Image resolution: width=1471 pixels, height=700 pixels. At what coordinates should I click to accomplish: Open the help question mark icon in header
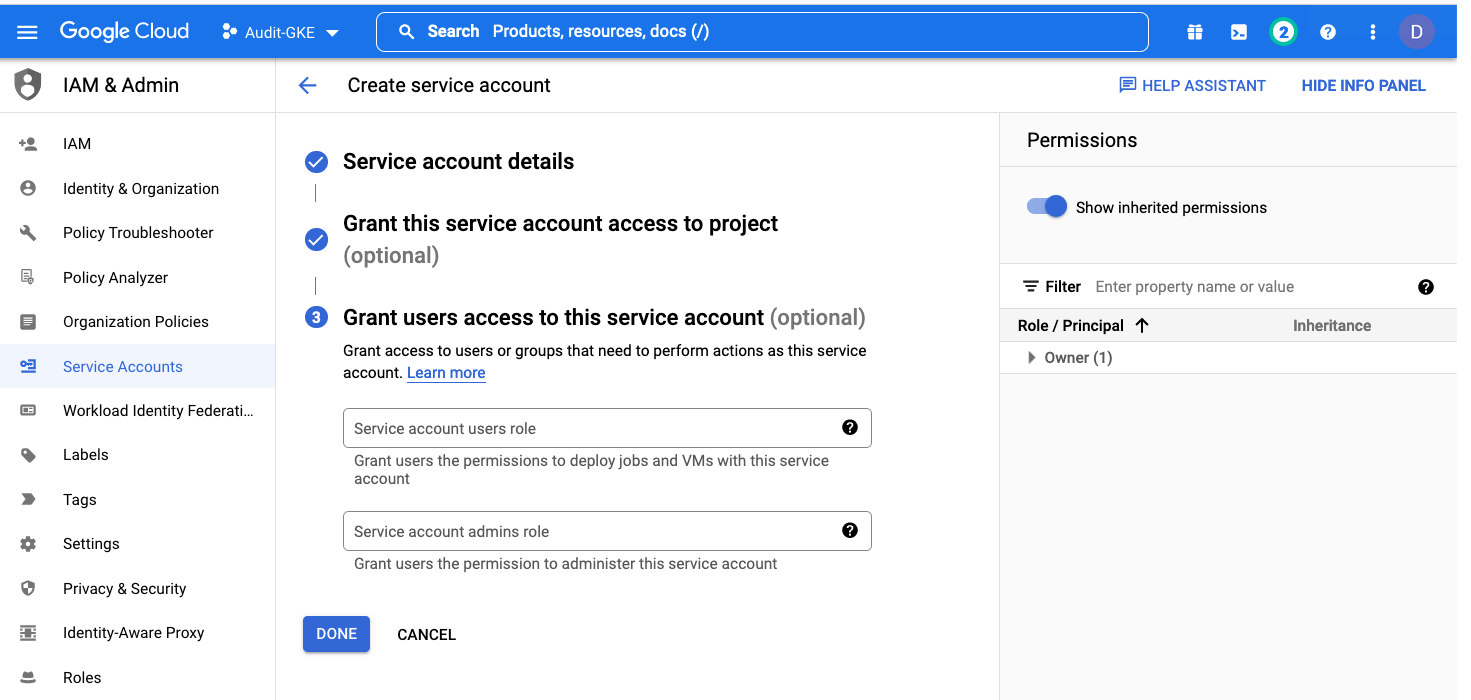[1327, 32]
